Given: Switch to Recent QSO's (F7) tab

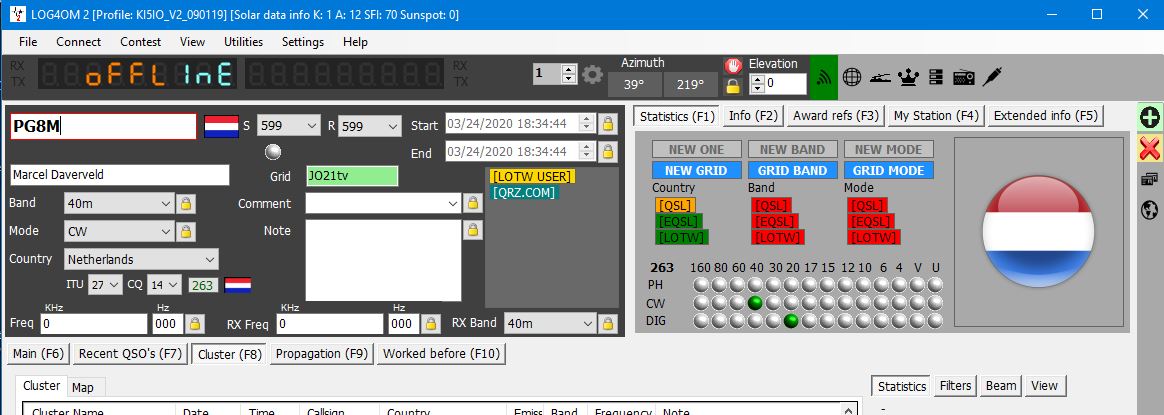Looking at the screenshot, I should point(130,354).
